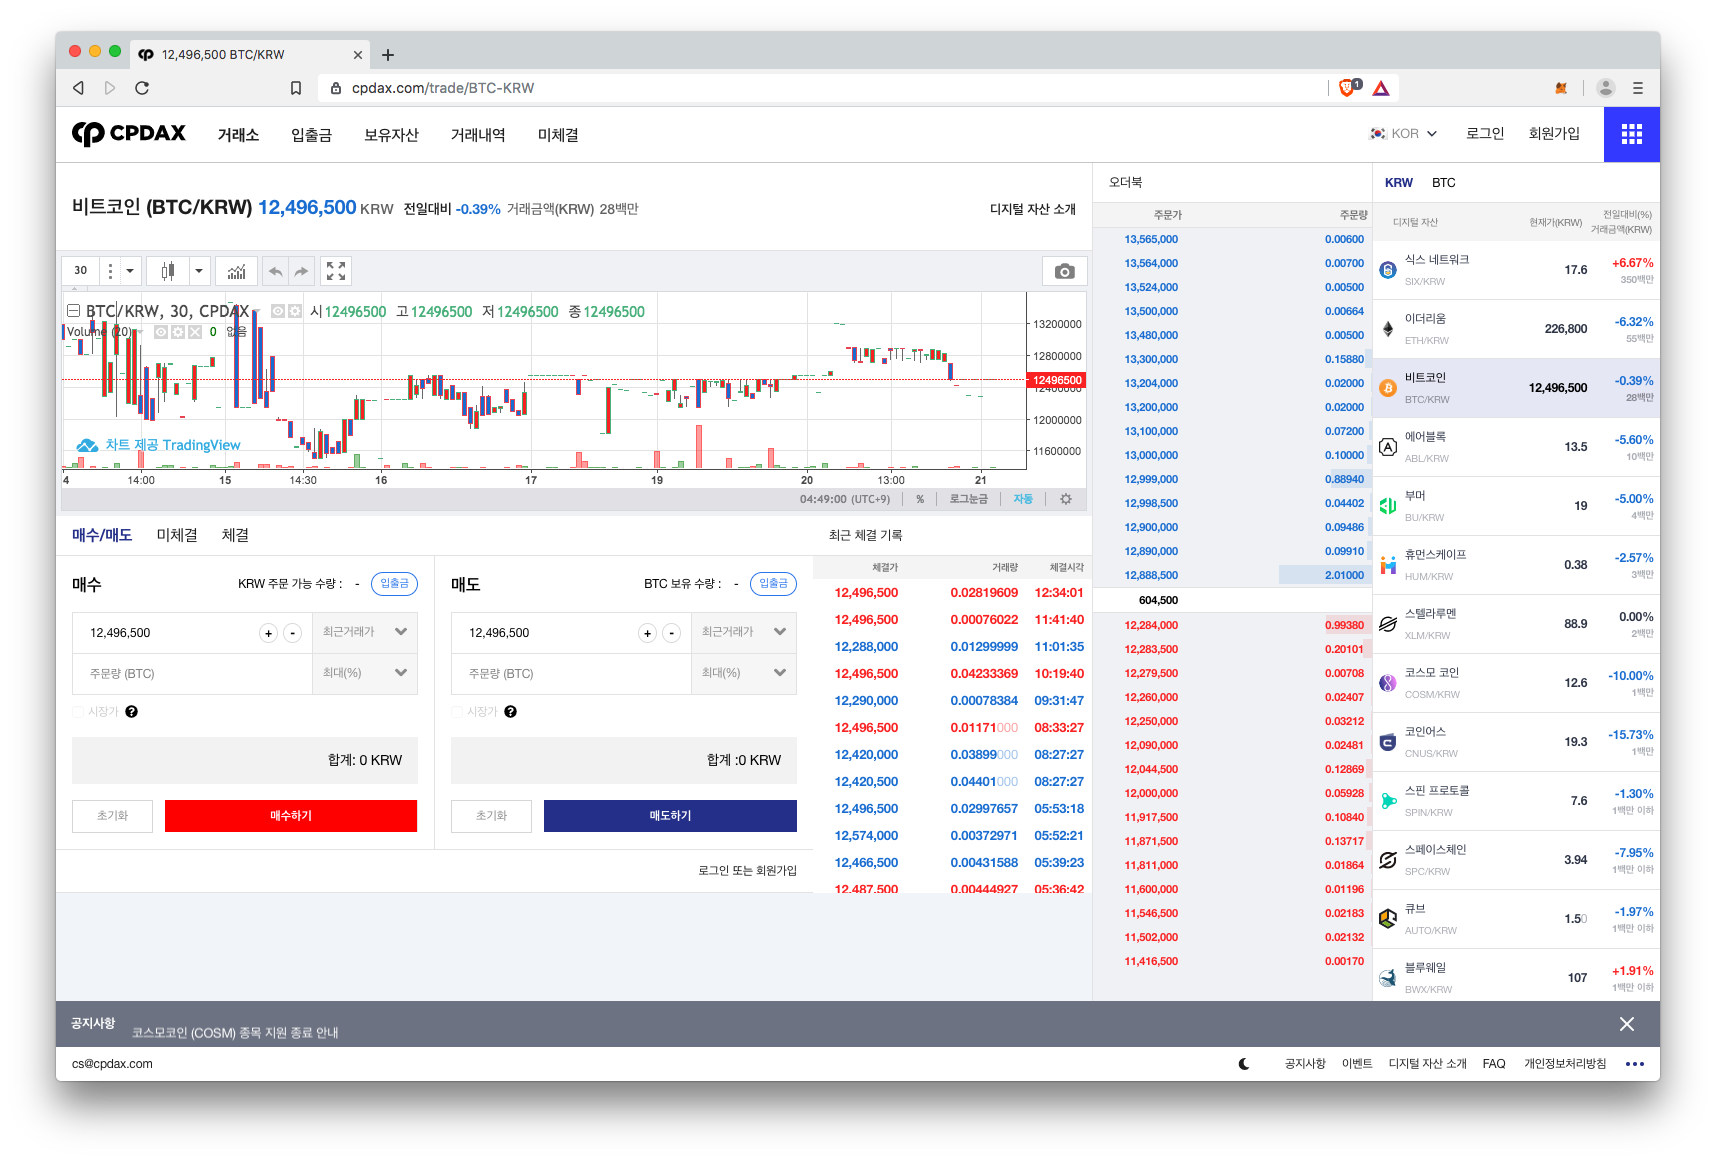Open help tooltip next to buy market price
Viewport: 1716px width, 1161px height.
[131, 712]
